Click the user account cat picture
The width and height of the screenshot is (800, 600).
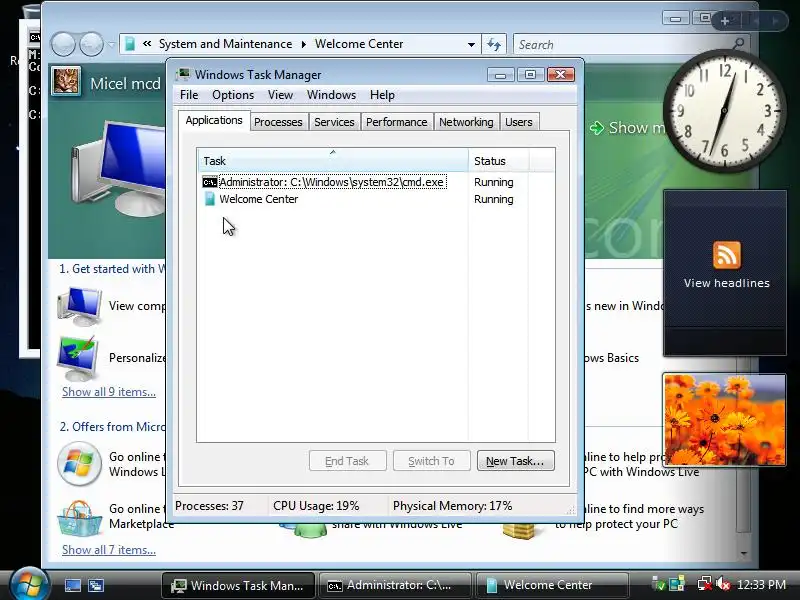click(x=66, y=81)
